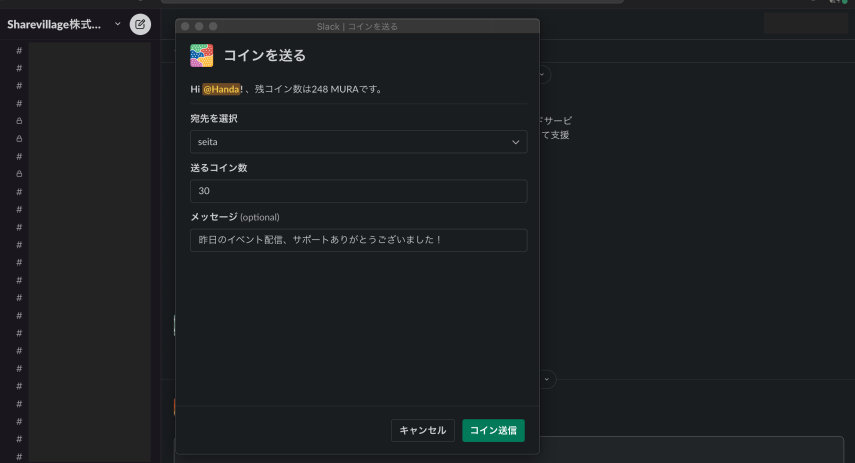Screen dimensions: 855x463
Task: Click the dialog's red close window button
Action: coord(185,26)
